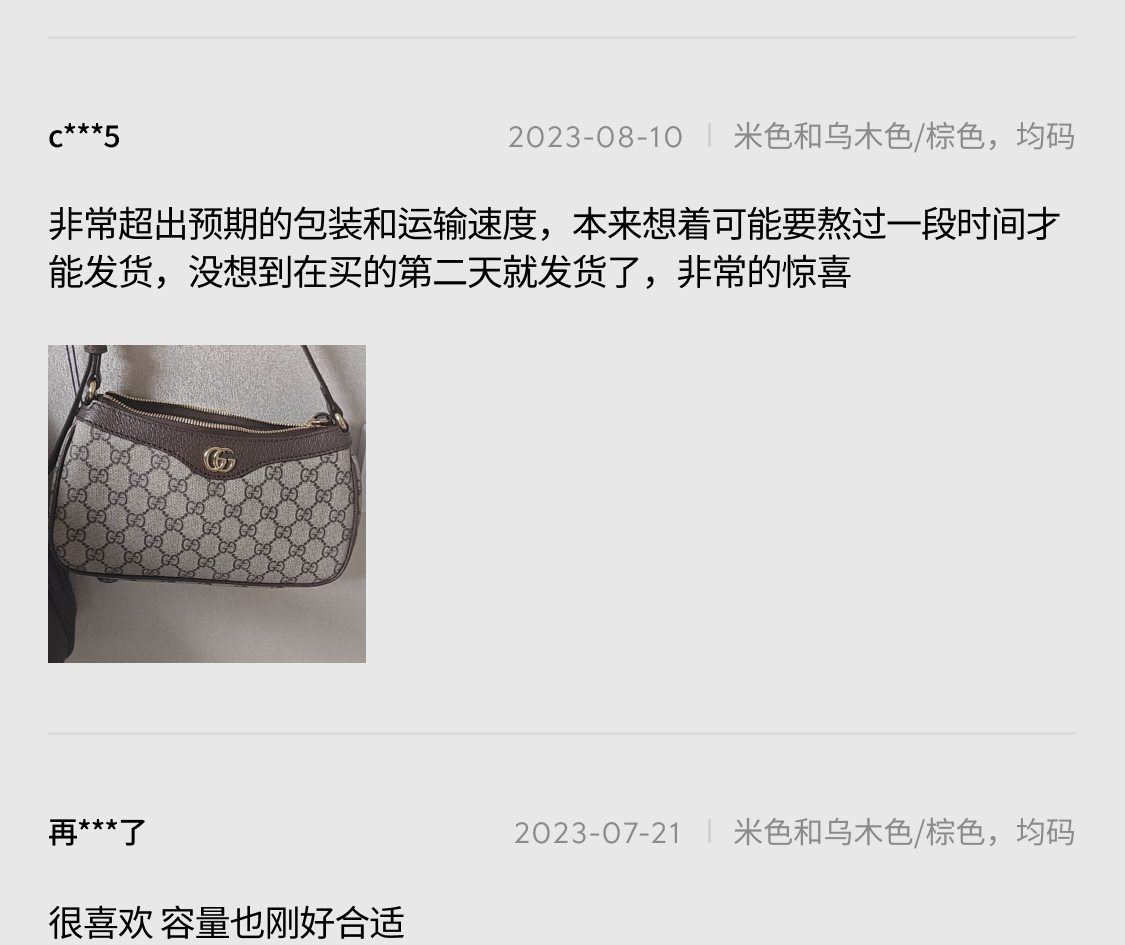Click the vertical separator after 2023-08-10
This screenshot has width=1125, height=945.
[709, 136]
